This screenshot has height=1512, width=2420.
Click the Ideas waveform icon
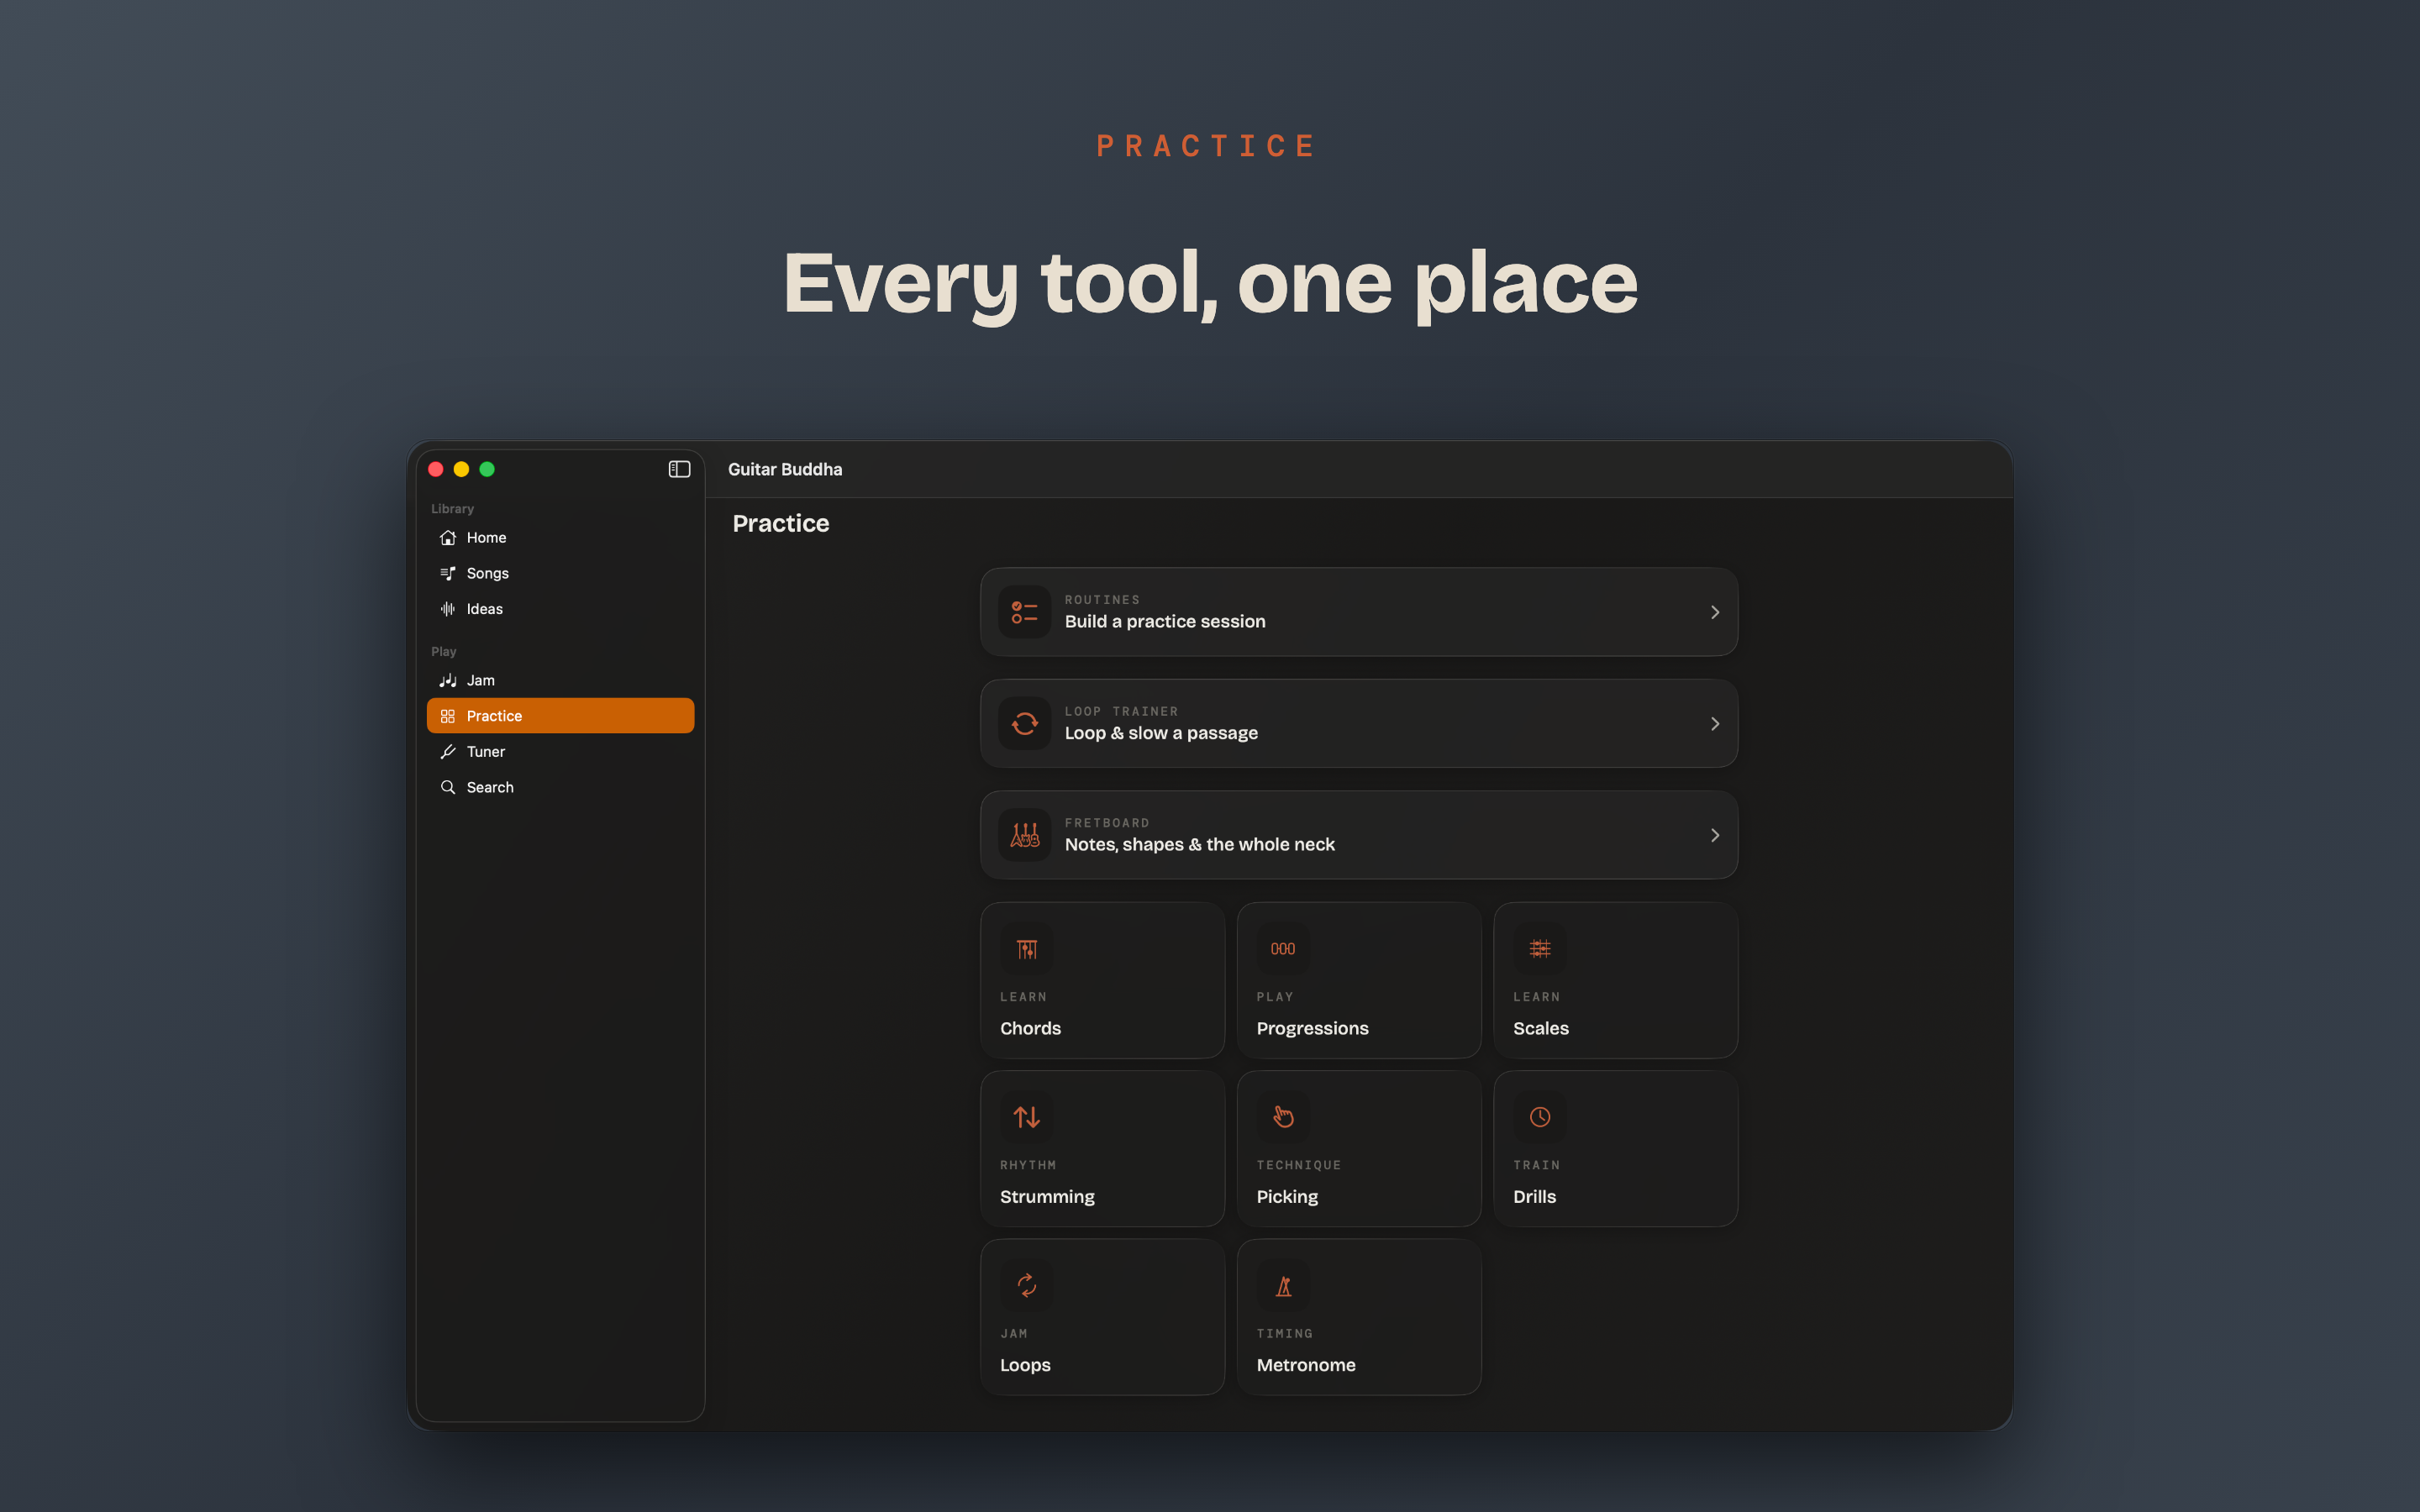point(448,609)
